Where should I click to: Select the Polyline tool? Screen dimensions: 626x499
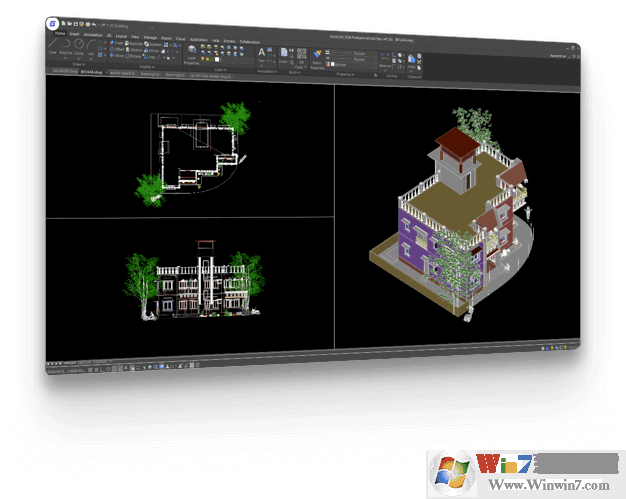(x=65, y=48)
